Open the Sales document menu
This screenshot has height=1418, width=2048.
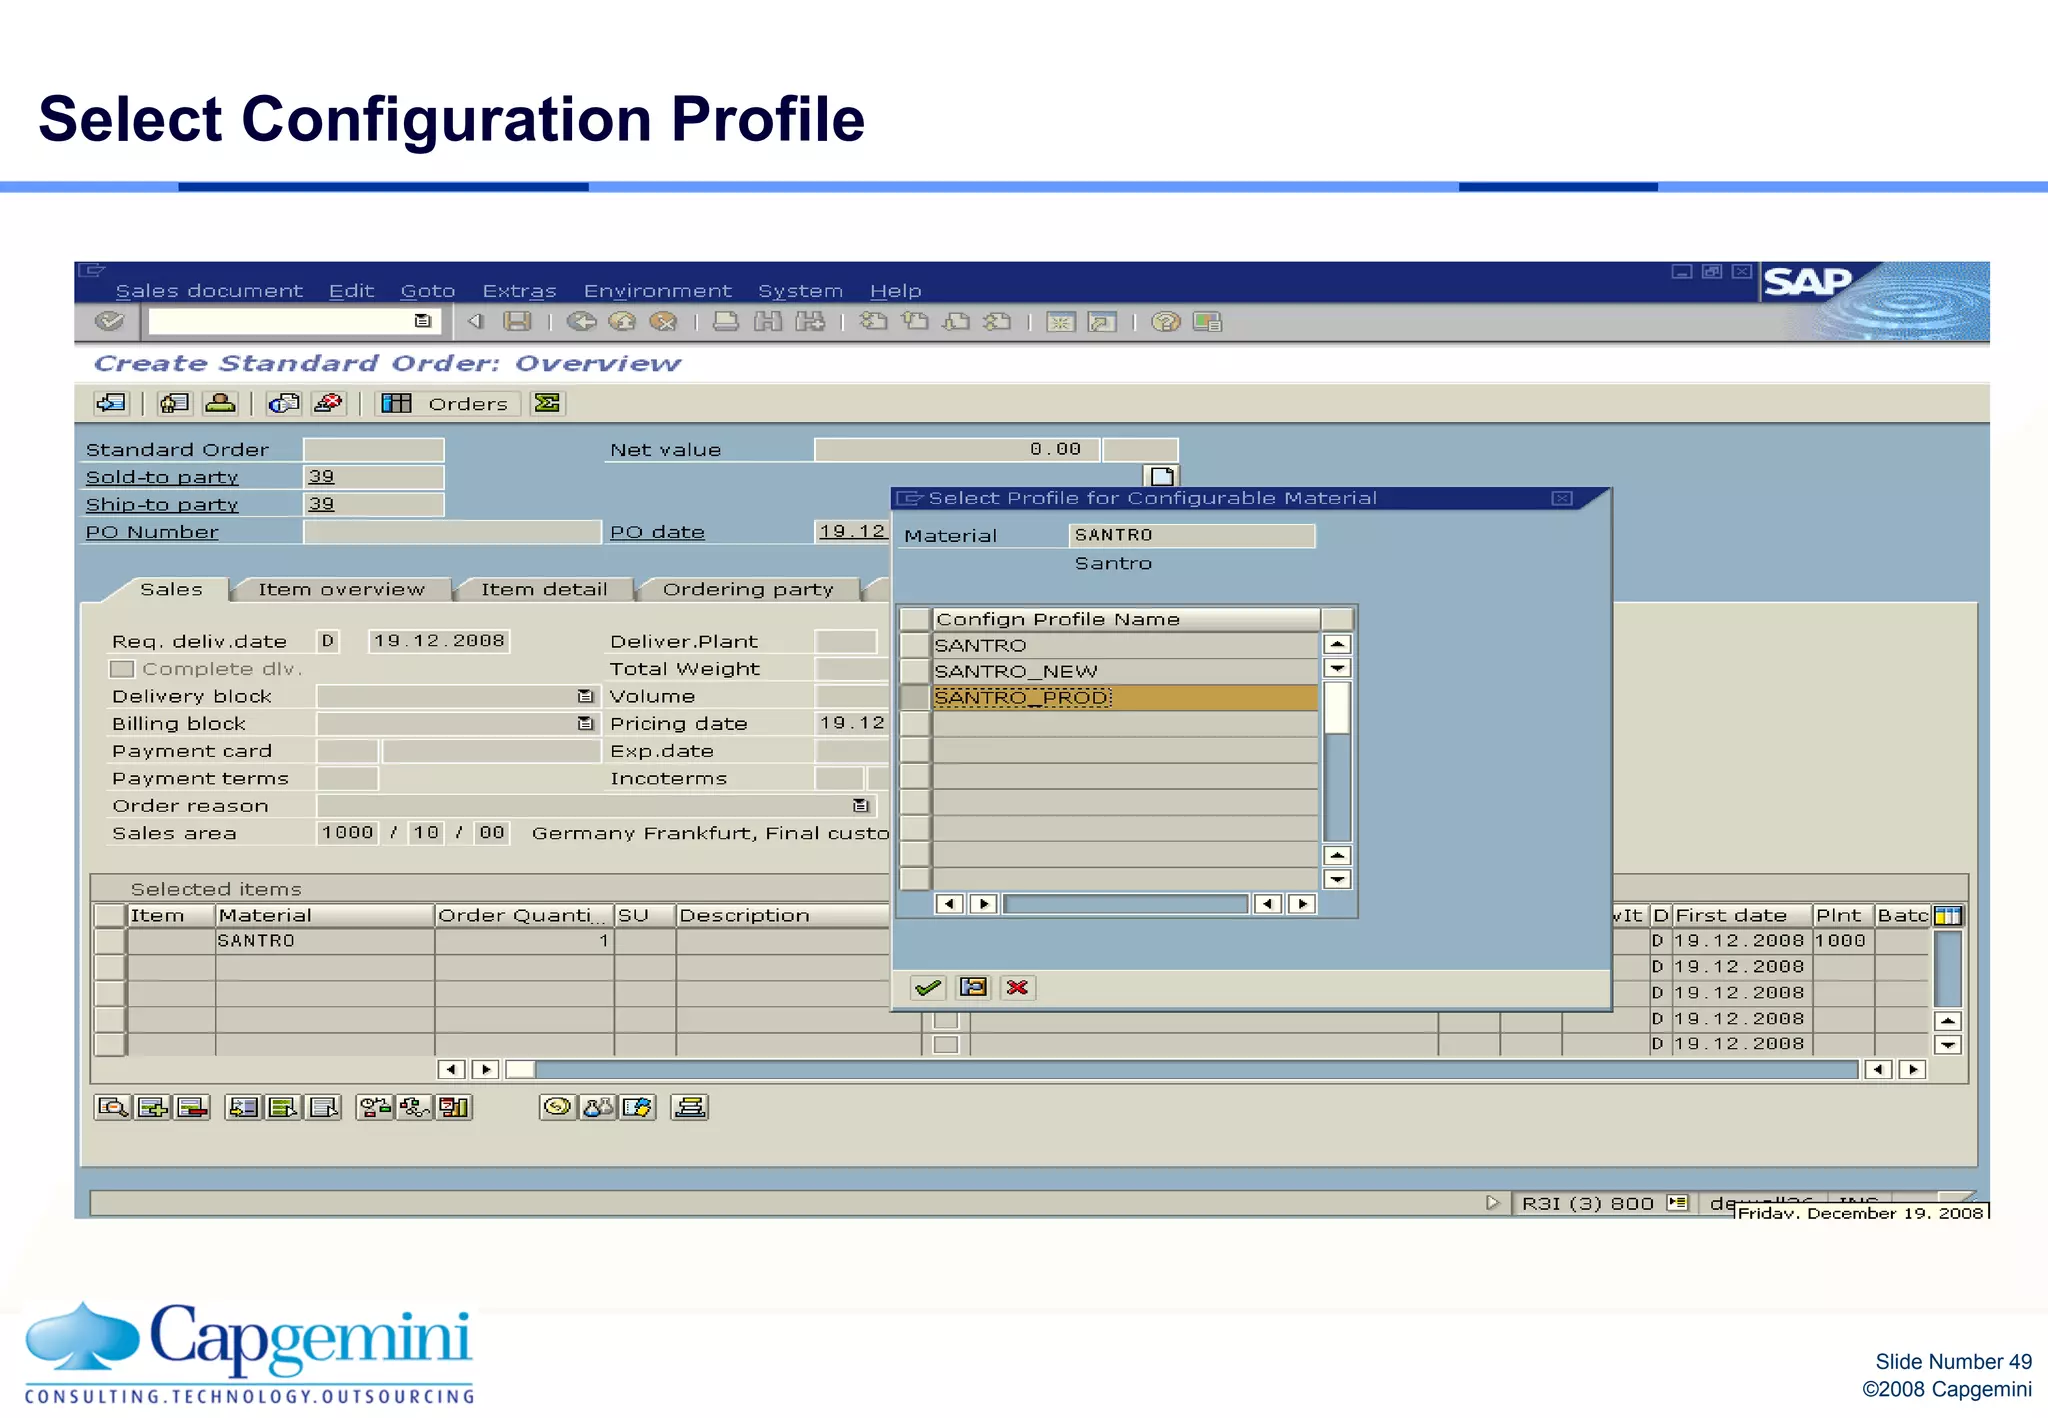tap(209, 291)
